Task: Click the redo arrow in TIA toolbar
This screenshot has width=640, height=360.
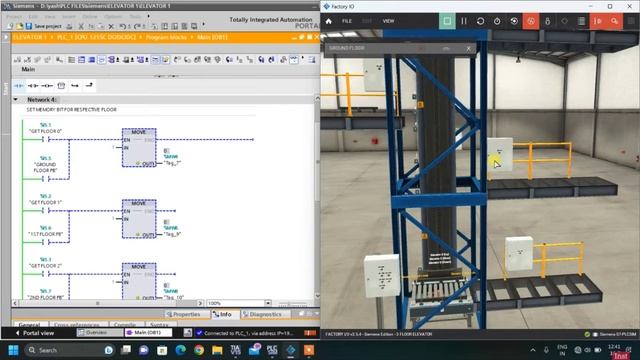Action: pyautogui.click(x=138, y=27)
